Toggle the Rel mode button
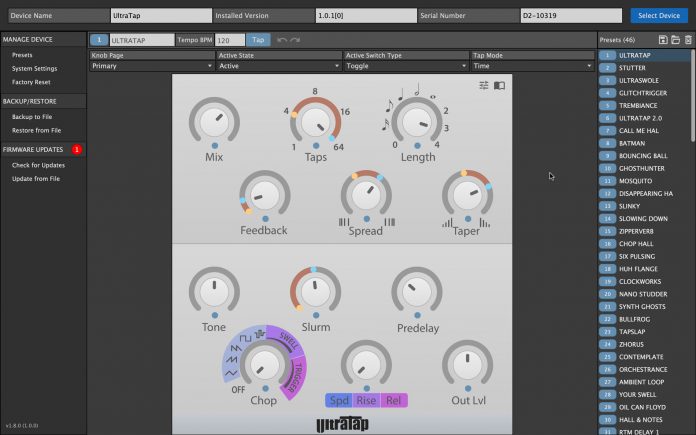The height and width of the screenshot is (435, 696). (394, 400)
